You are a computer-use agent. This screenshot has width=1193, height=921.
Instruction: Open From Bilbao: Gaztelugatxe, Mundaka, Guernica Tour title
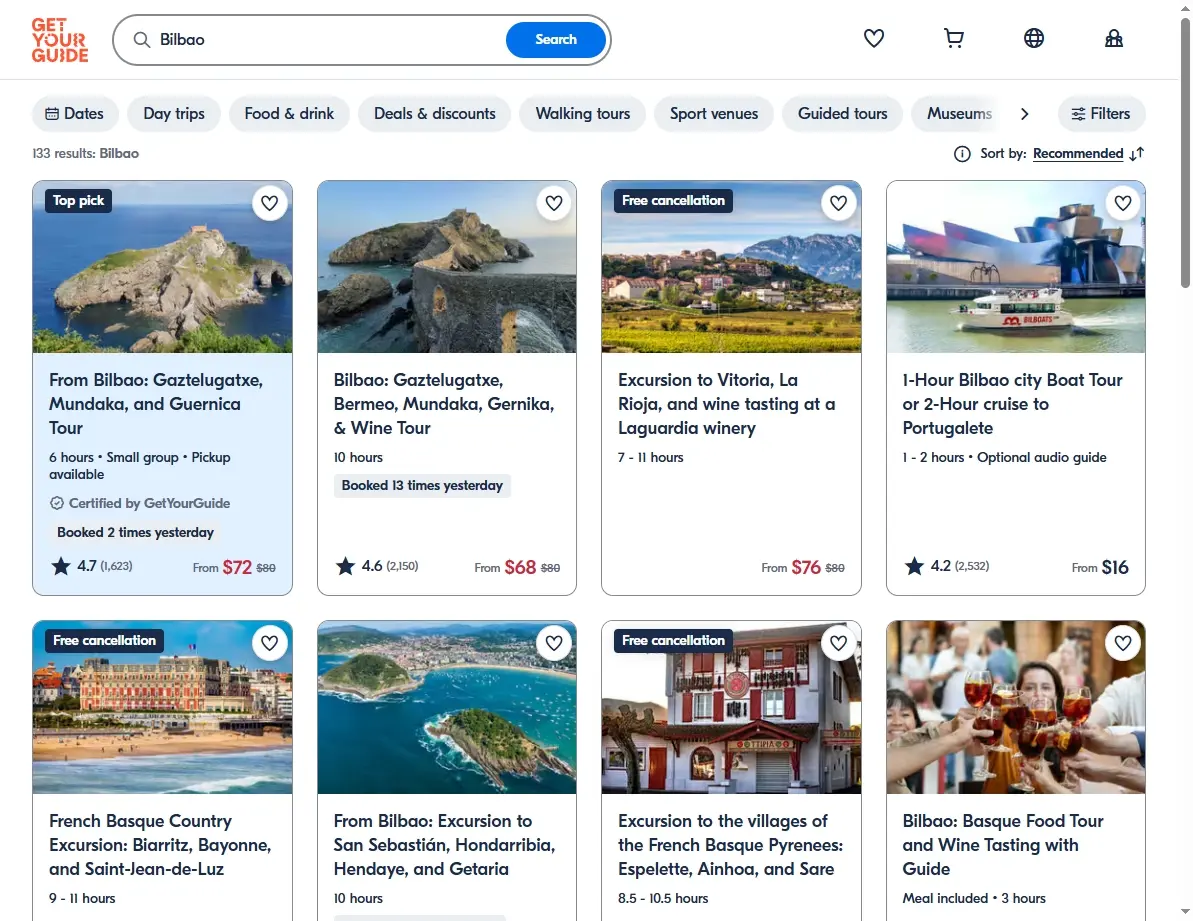156,404
